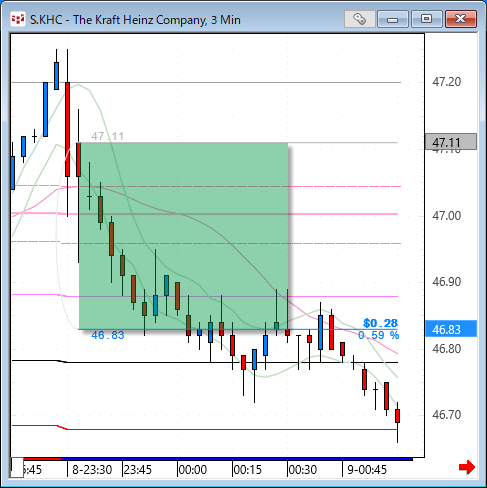This screenshot has height=488, width=487.
Task: Click the 47.00 price axis label
Action: [x=446, y=216]
